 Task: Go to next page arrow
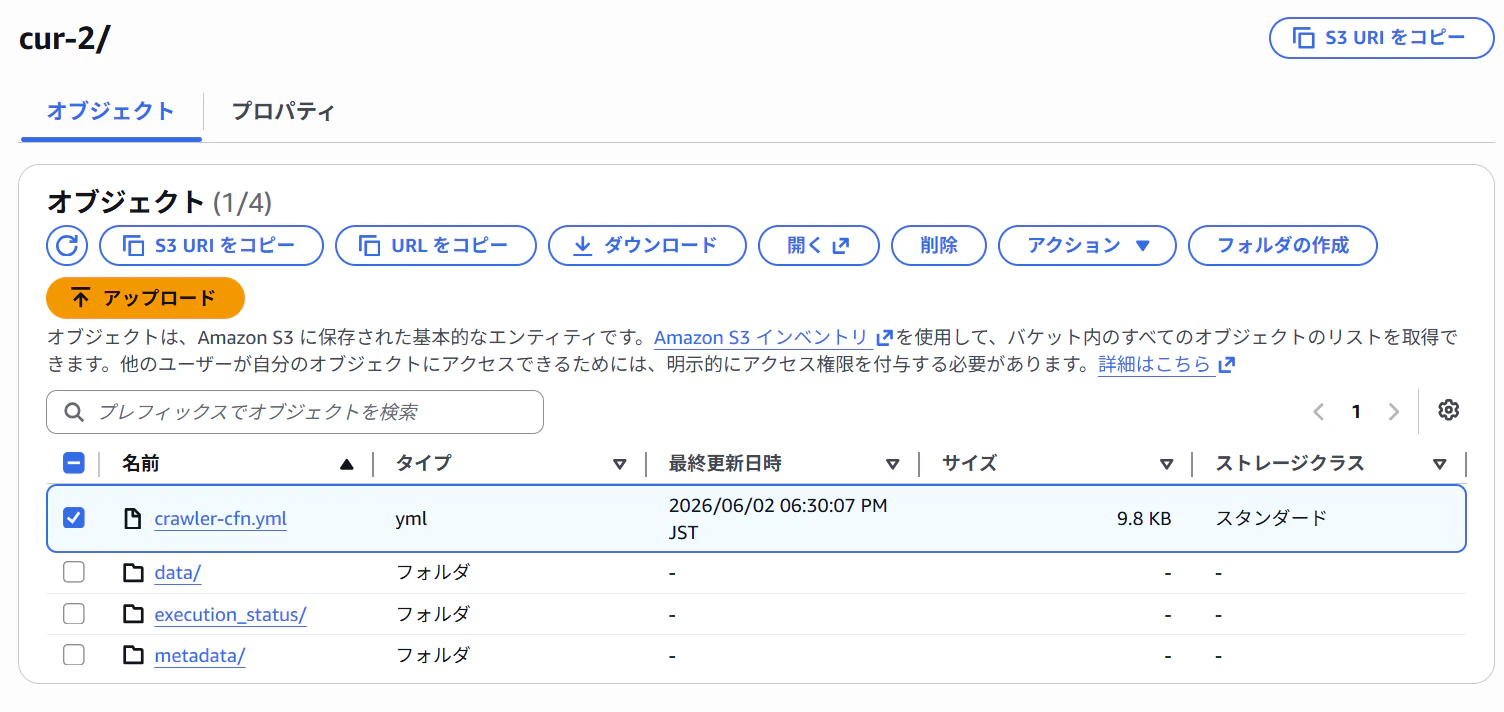1393,411
